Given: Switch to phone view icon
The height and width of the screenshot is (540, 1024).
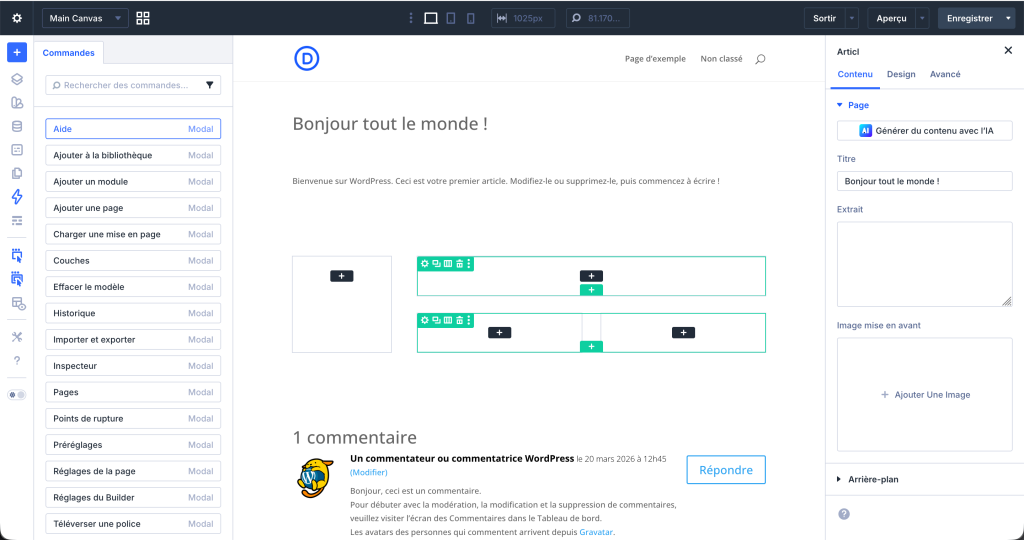Looking at the screenshot, I should click(x=471, y=18).
